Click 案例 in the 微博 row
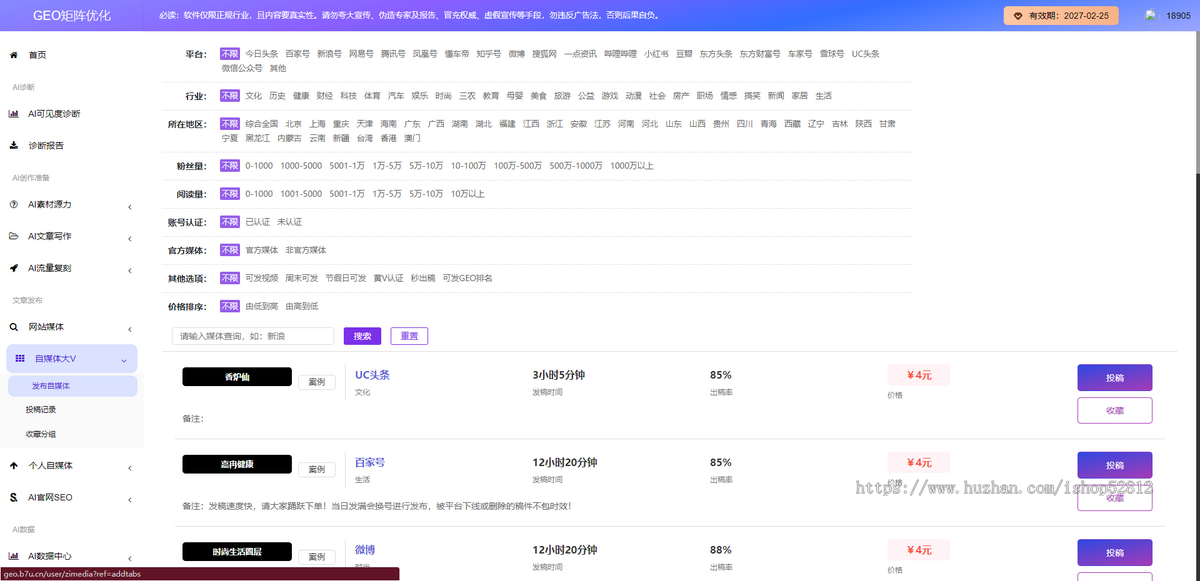The width and height of the screenshot is (1200, 581). pos(316,556)
